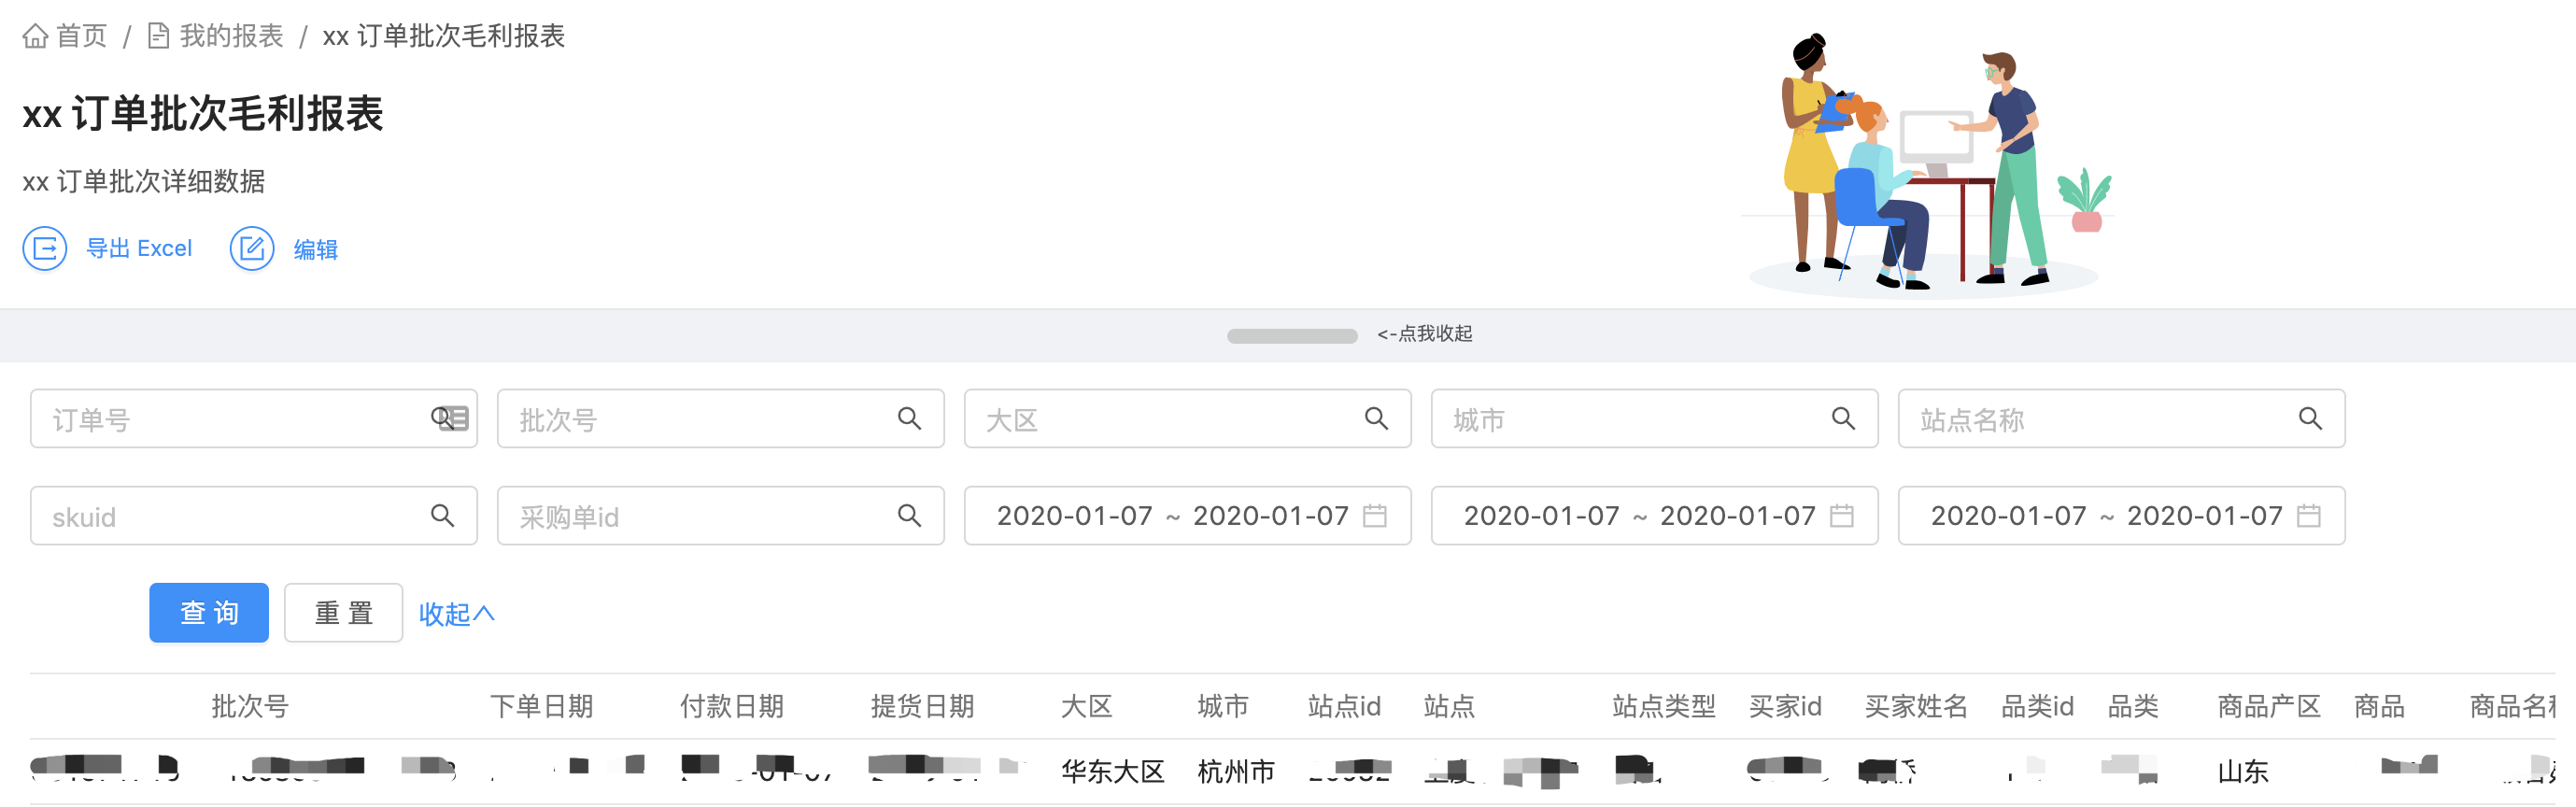
Task: Click the 买家姓名 column header
Action: tap(1916, 707)
